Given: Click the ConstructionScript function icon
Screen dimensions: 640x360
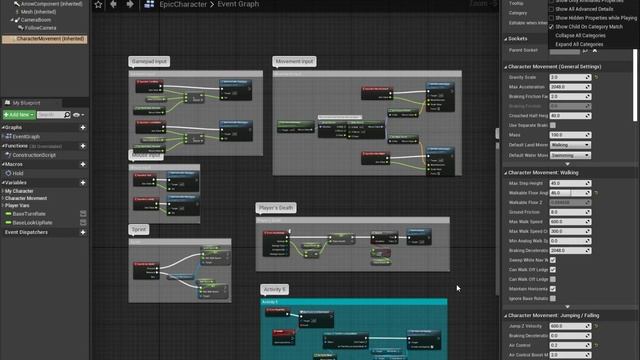Looking at the screenshot, I should [x=8, y=155].
